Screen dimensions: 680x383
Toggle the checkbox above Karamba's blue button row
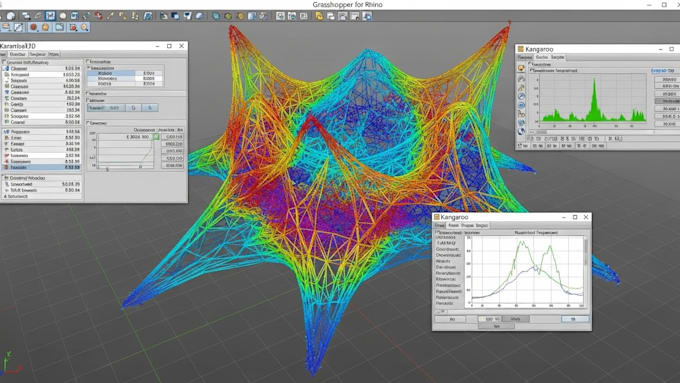click(x=88, y=100)
